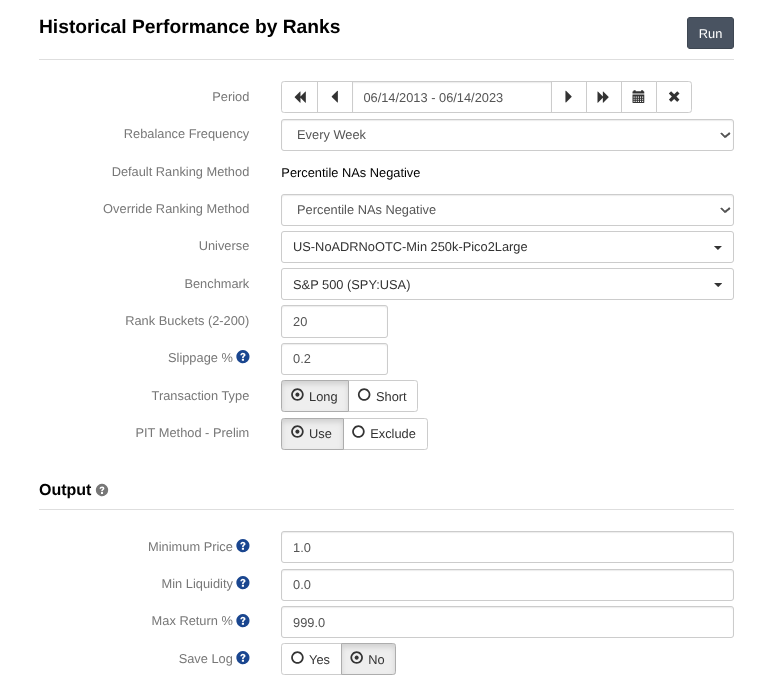Open the Universe selector
Viewport: 783px width, 680px height.
507,247
